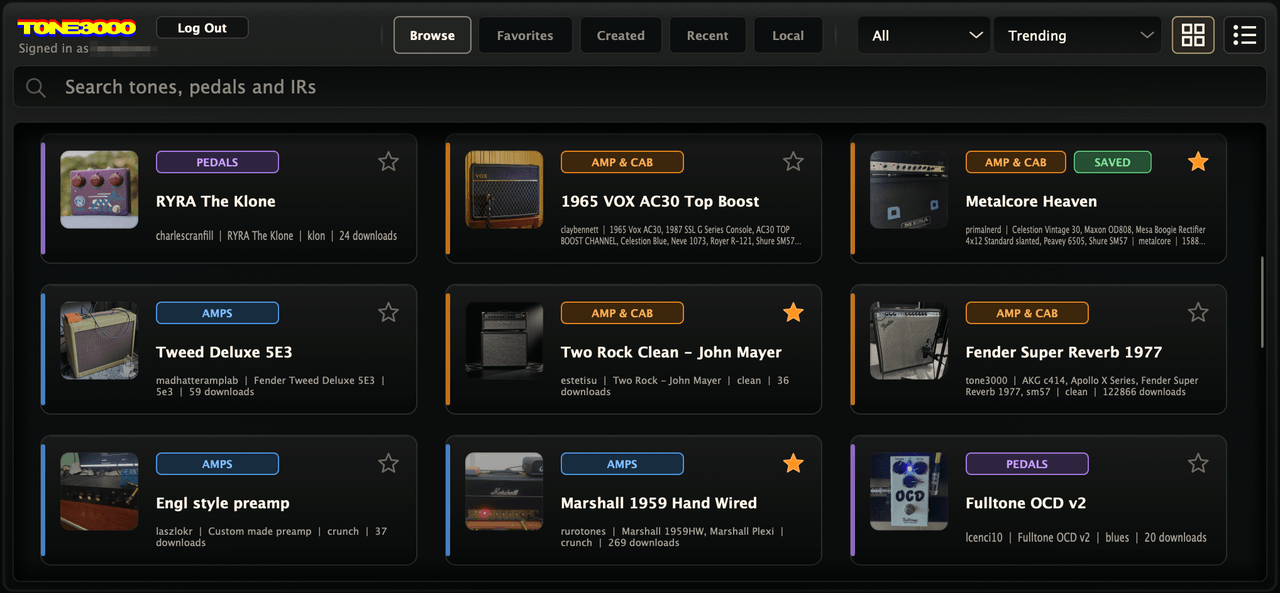This screenshot has height=593, width=1280.
Task: Open the Tweed Deluxe 5E3 thumbnail
Action: point(99,340)
